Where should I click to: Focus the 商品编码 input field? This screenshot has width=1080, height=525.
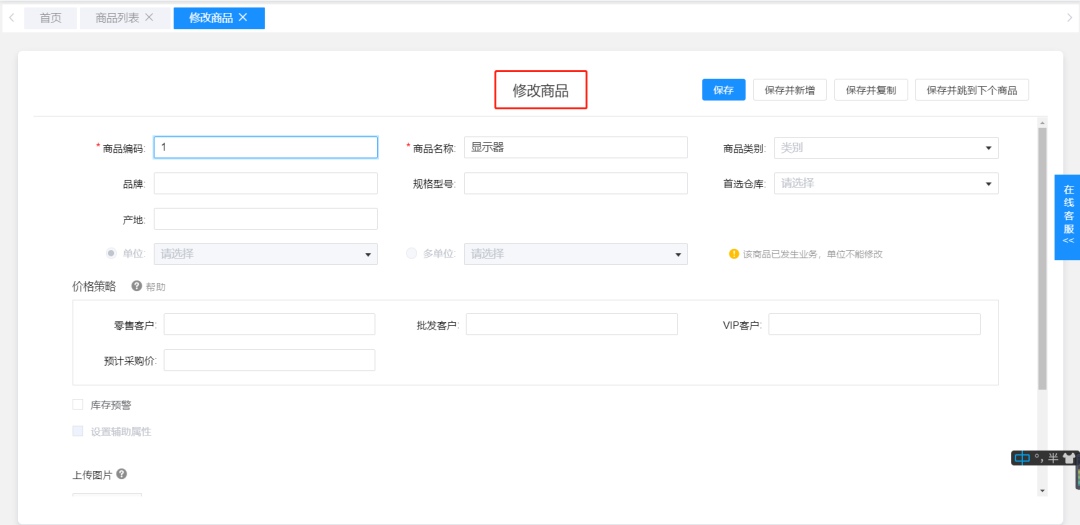pyautogui.click(x=266, y=147)
